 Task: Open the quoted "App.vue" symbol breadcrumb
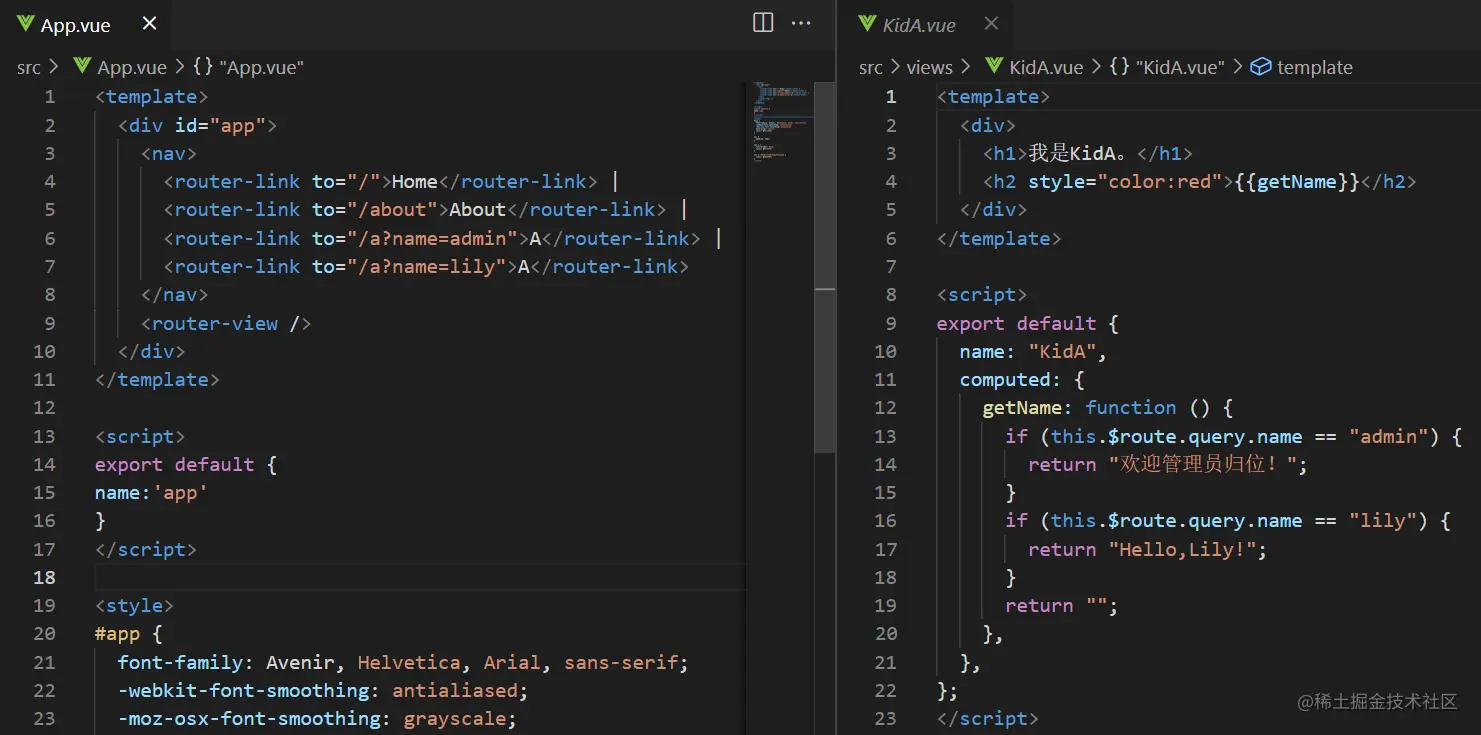click(261, 67)
